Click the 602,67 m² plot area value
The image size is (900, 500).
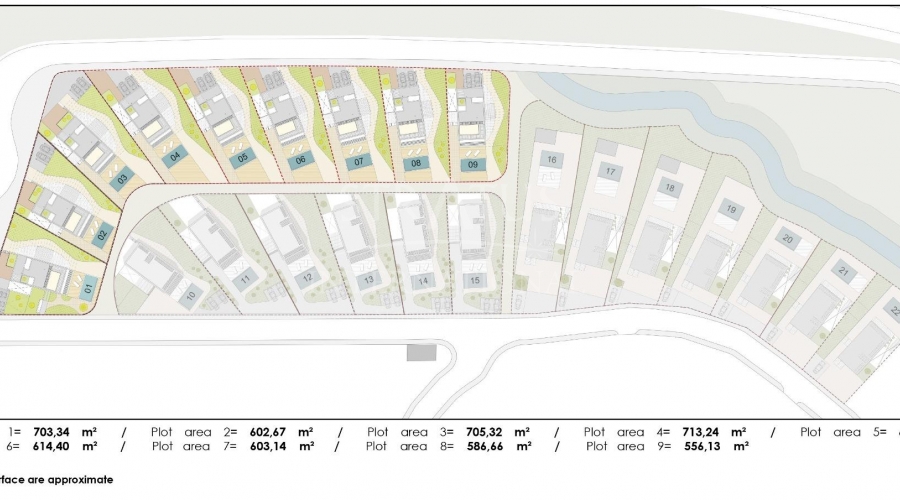click(x=281, y=432)
